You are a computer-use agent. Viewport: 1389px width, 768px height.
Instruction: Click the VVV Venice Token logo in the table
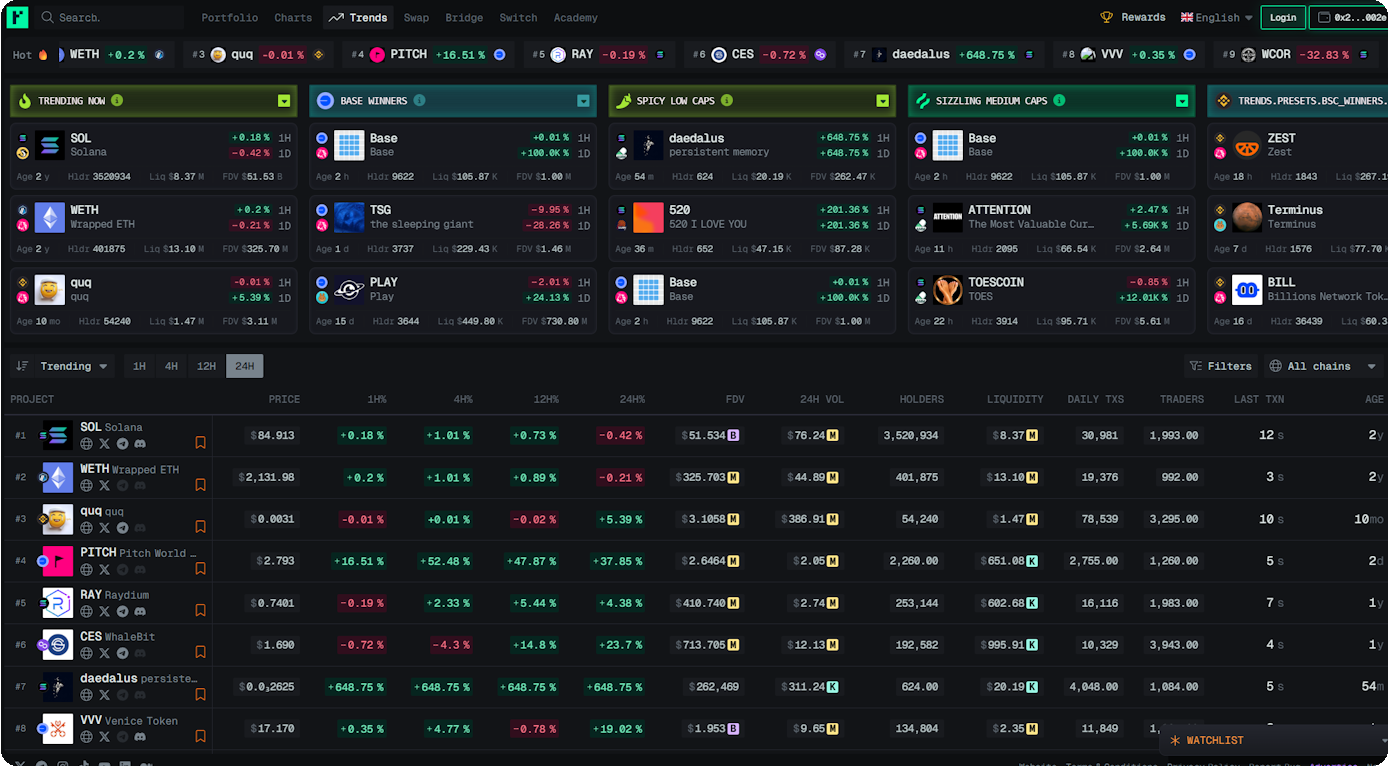(x=58, y=729)
